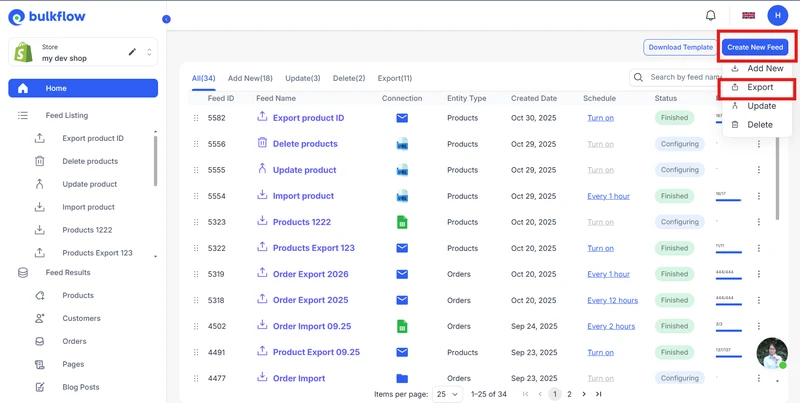The width and height of the screenshot is (800, 403).
Task: Open Products Export 123 in sidebar
Action: point(97,253)
